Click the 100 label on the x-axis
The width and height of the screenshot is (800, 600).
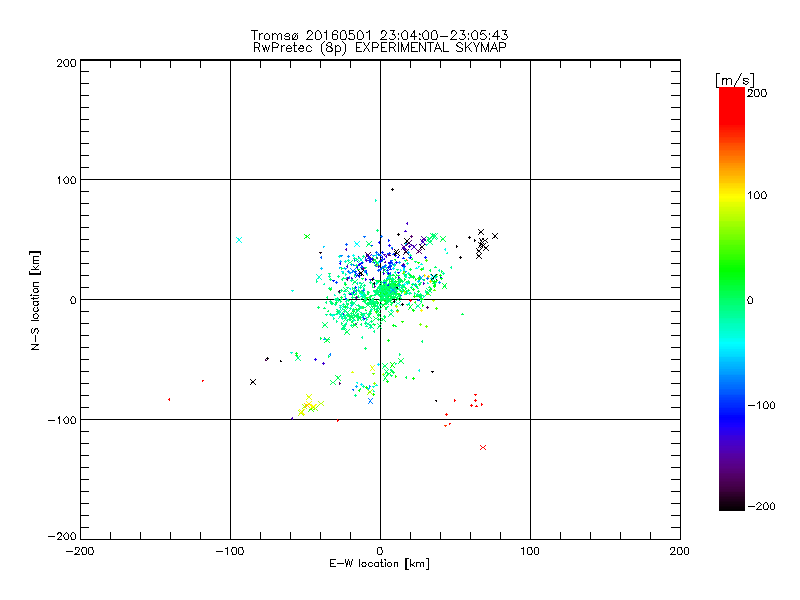click(x=530, y=551)
